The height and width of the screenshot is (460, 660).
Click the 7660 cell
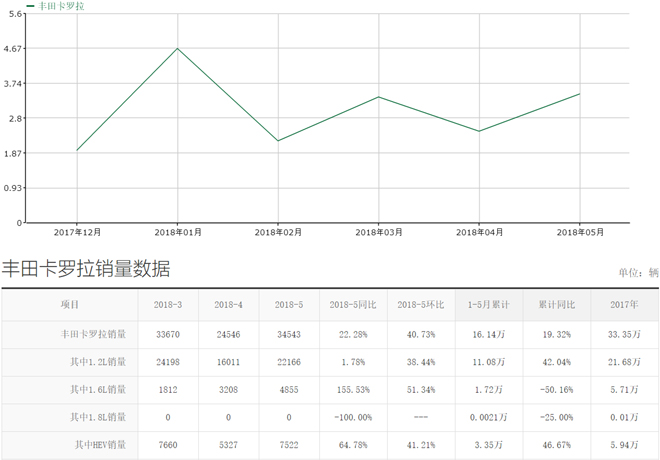pos(168,445)
